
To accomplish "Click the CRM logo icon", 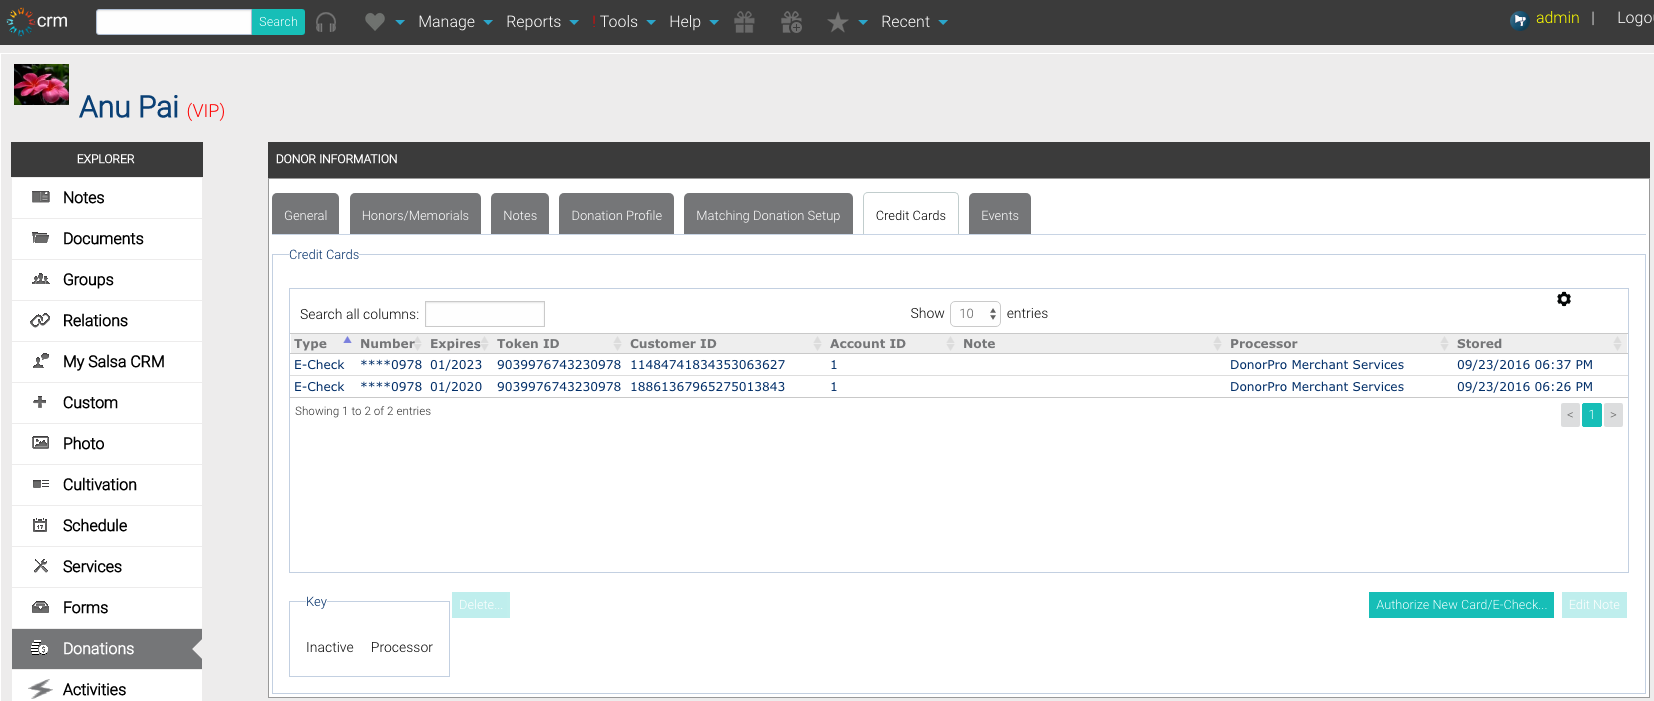I will [20, 21].
